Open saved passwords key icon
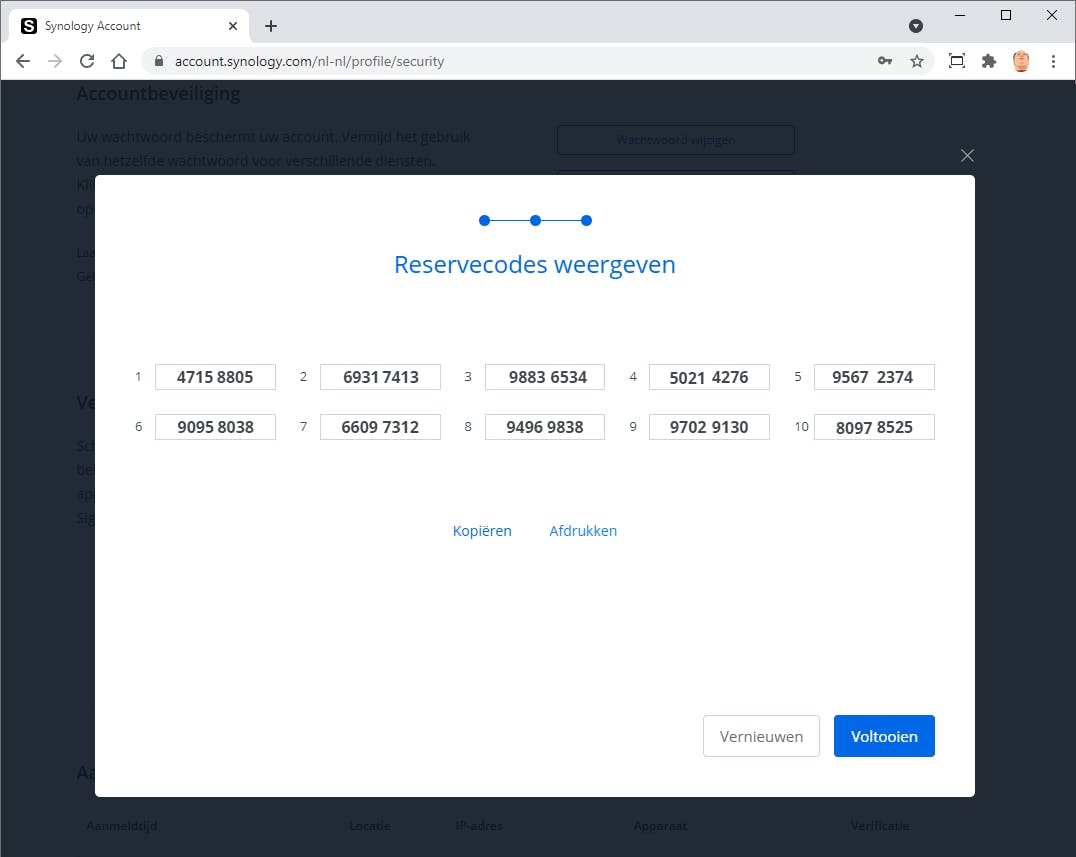 pyautogui.click(x=885, y=61)
